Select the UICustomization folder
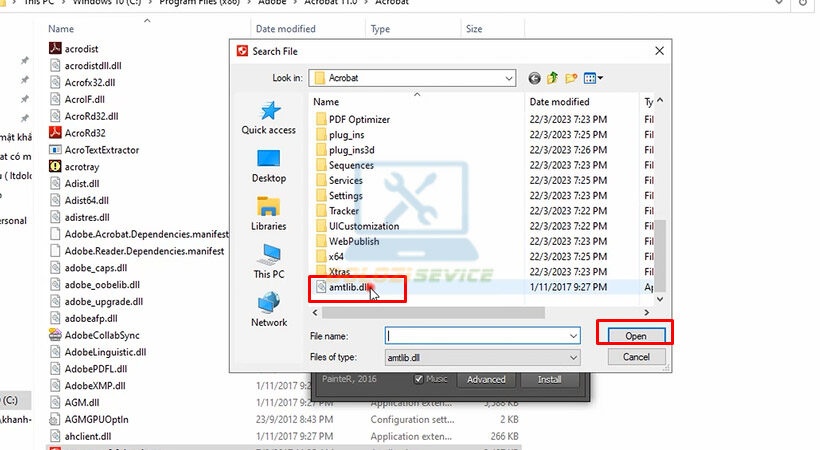 358,226
